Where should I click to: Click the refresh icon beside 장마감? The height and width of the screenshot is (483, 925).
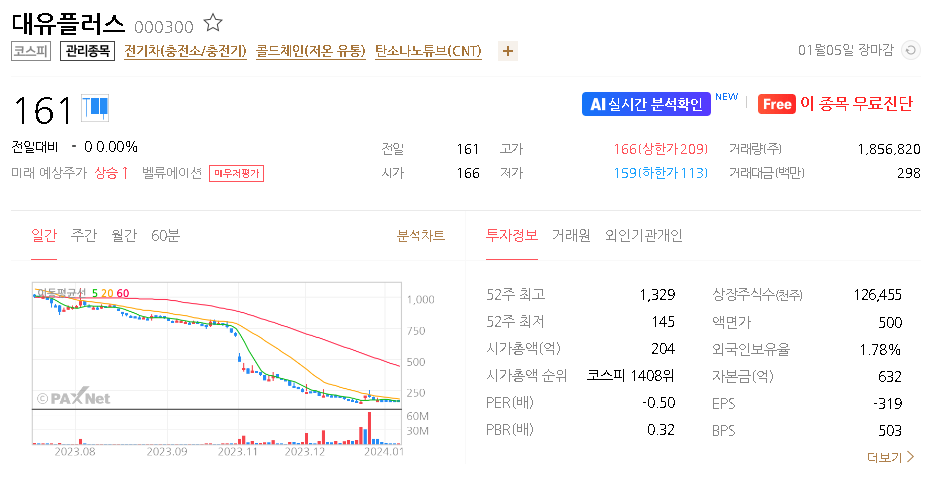click(910, 51)
